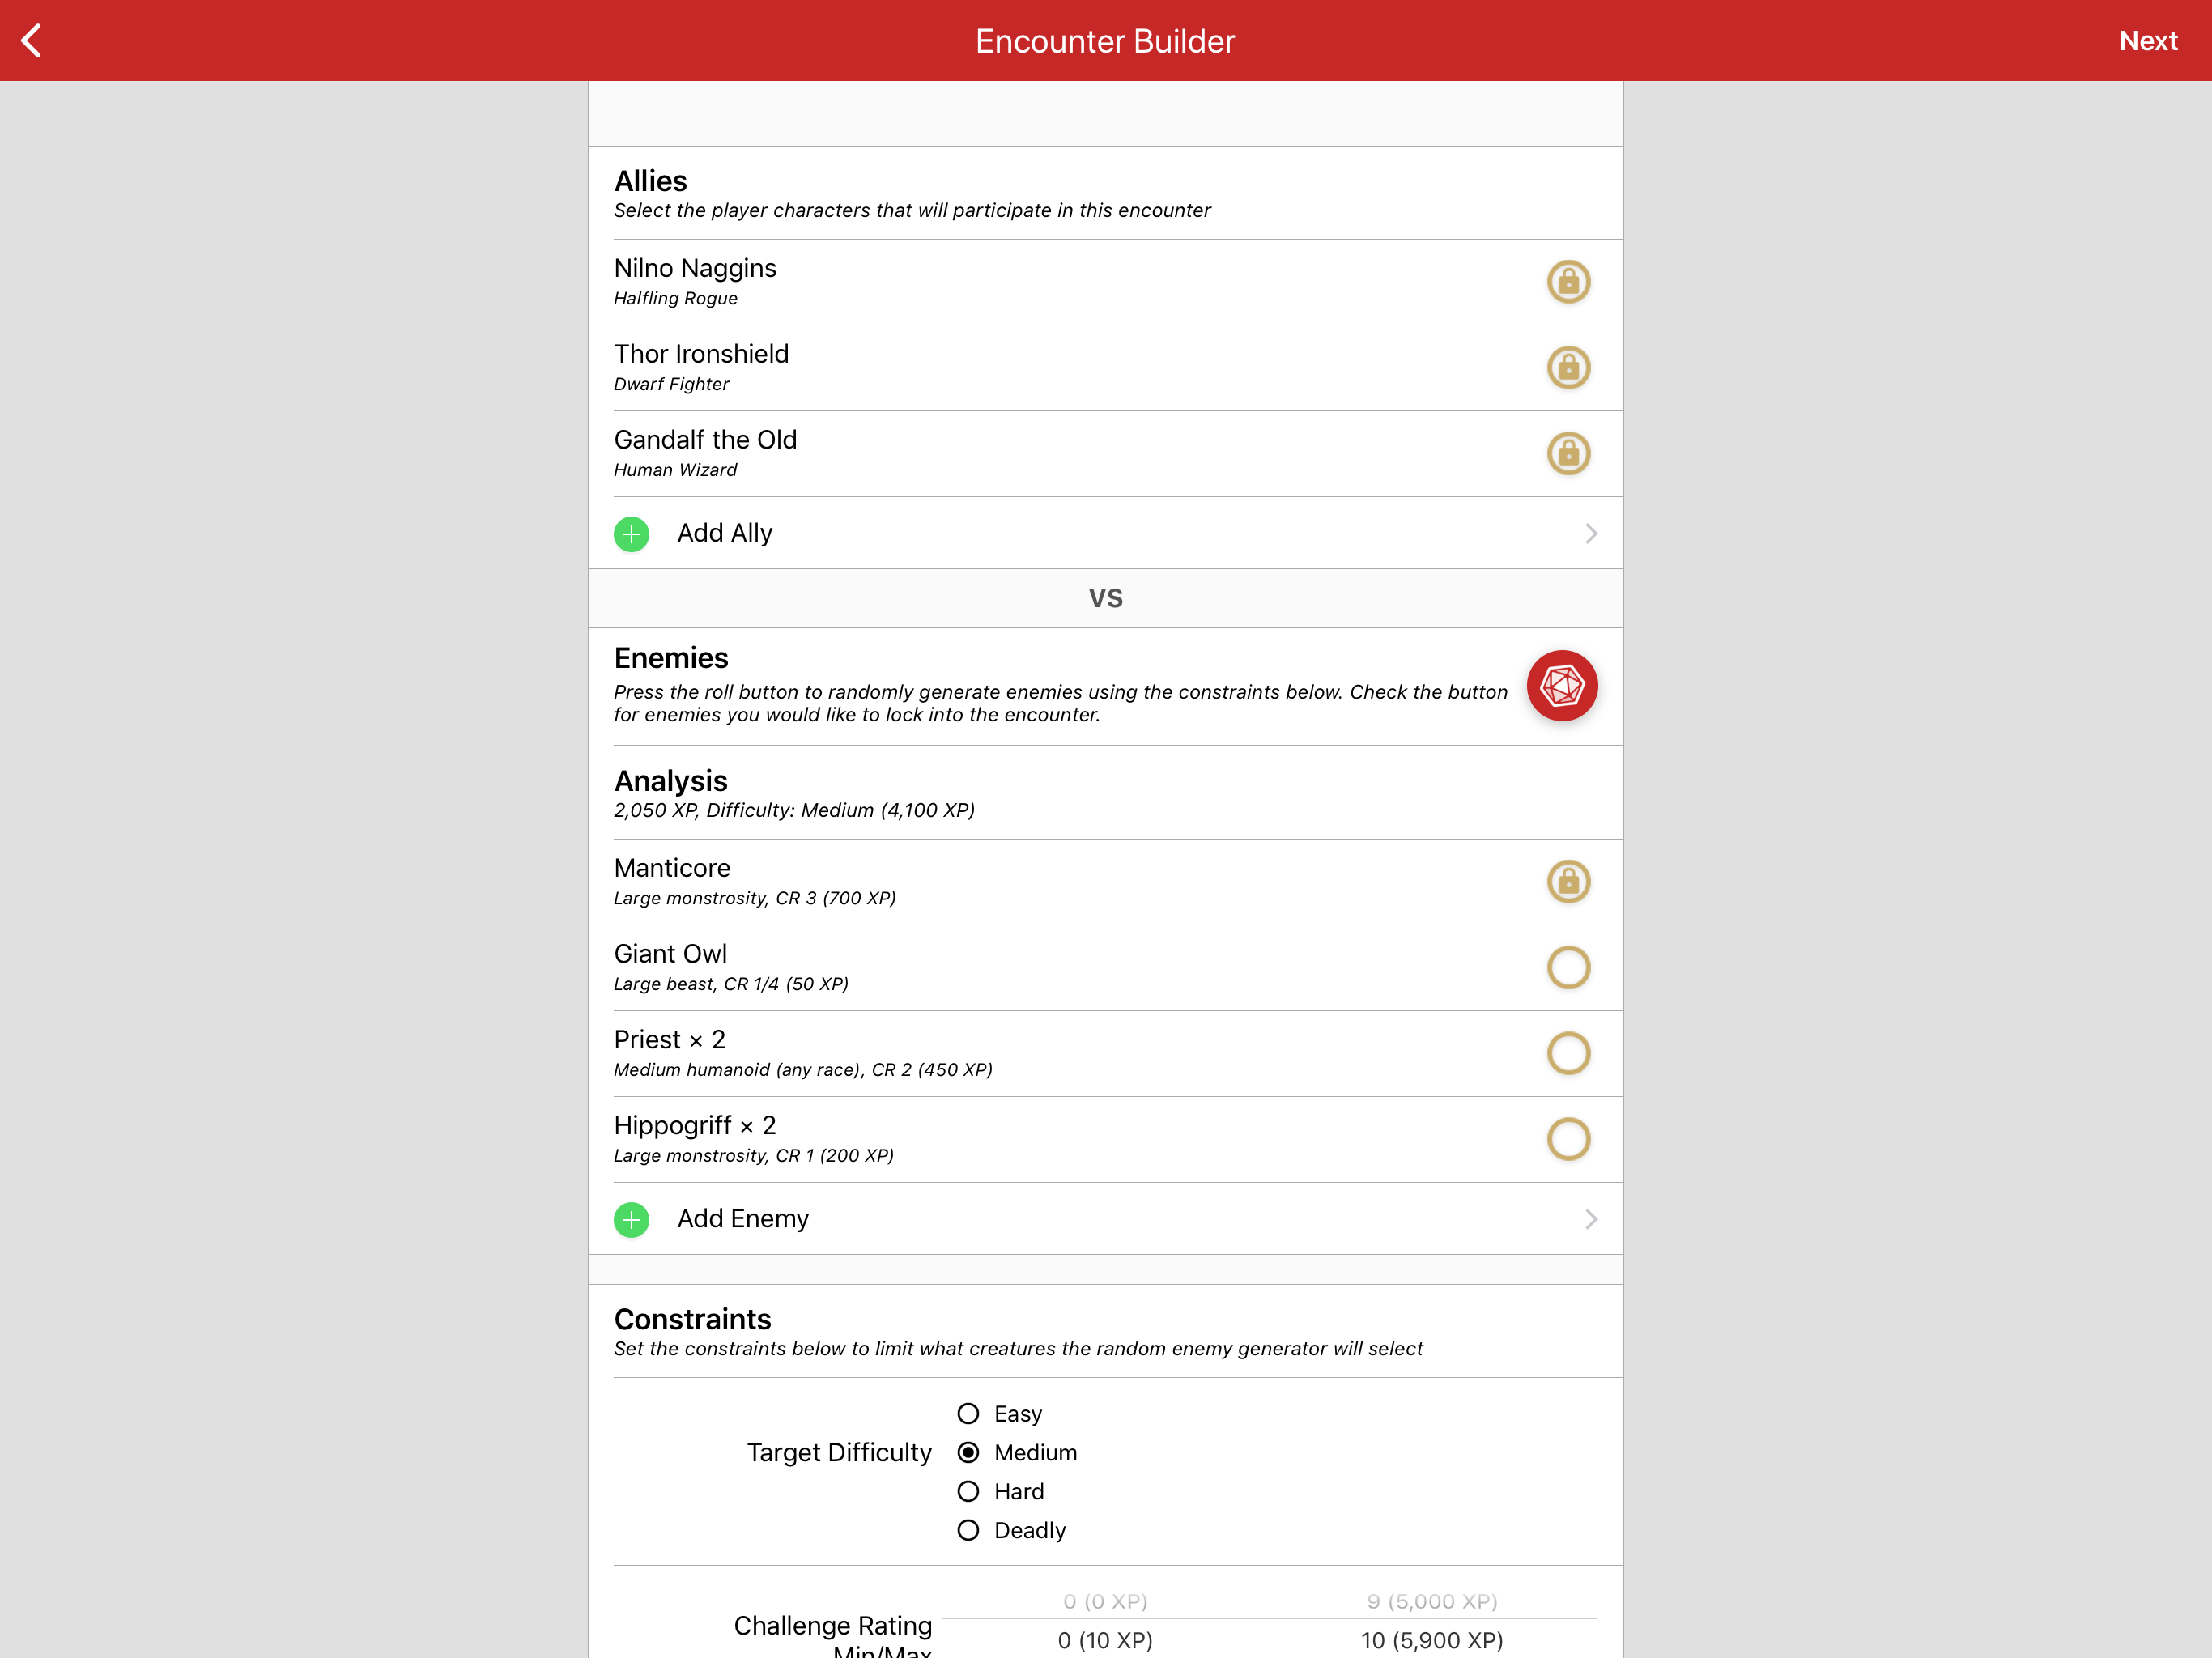The image size is (2212, 1658).
Task: Pick maximum challenge rating 10 (5,900 XP)
Action: coord(1432,1640)
